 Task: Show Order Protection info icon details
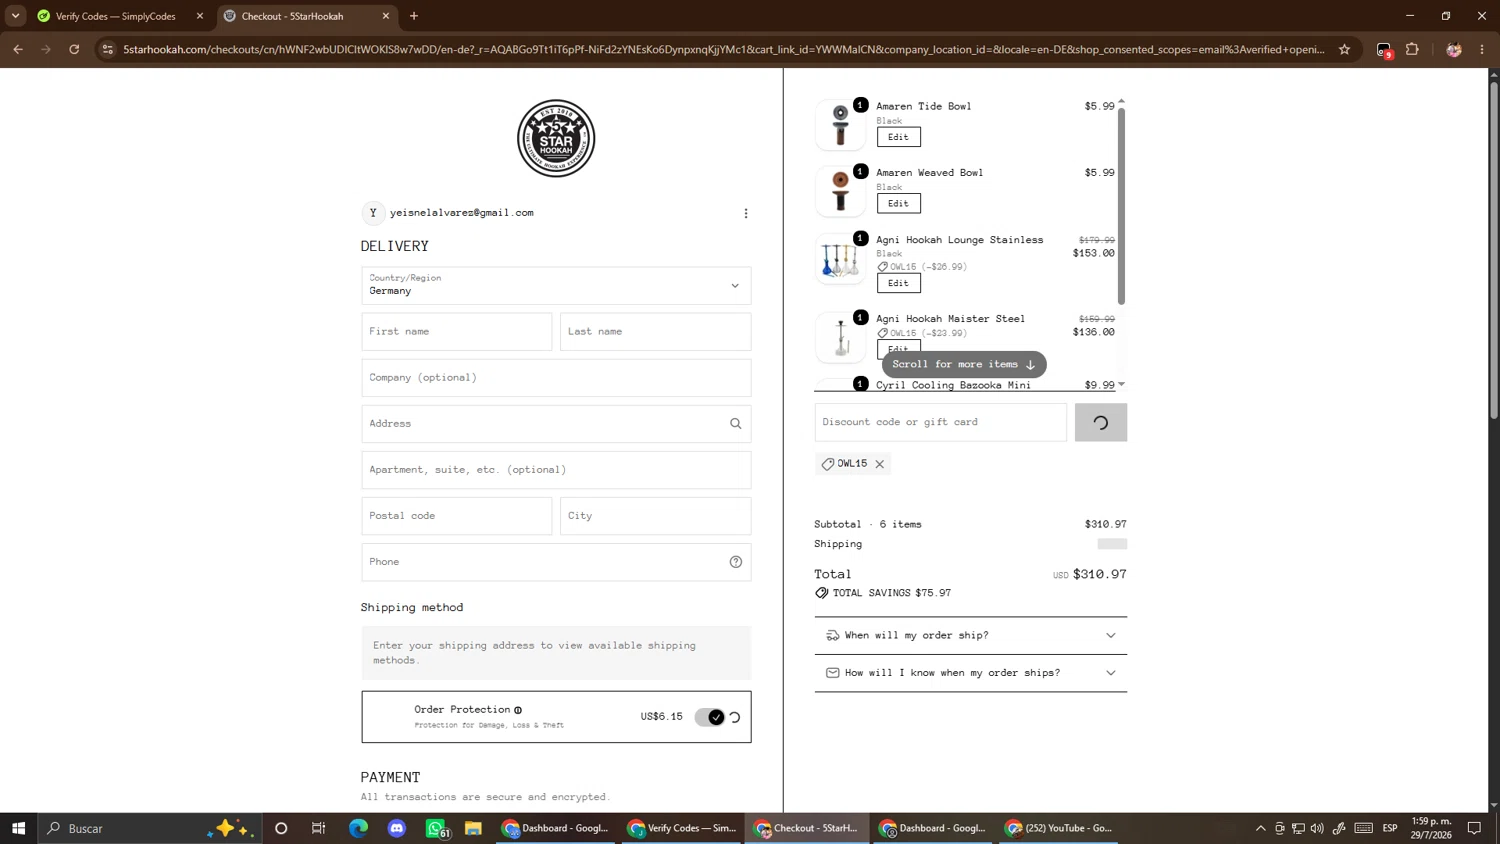(518, 710)
